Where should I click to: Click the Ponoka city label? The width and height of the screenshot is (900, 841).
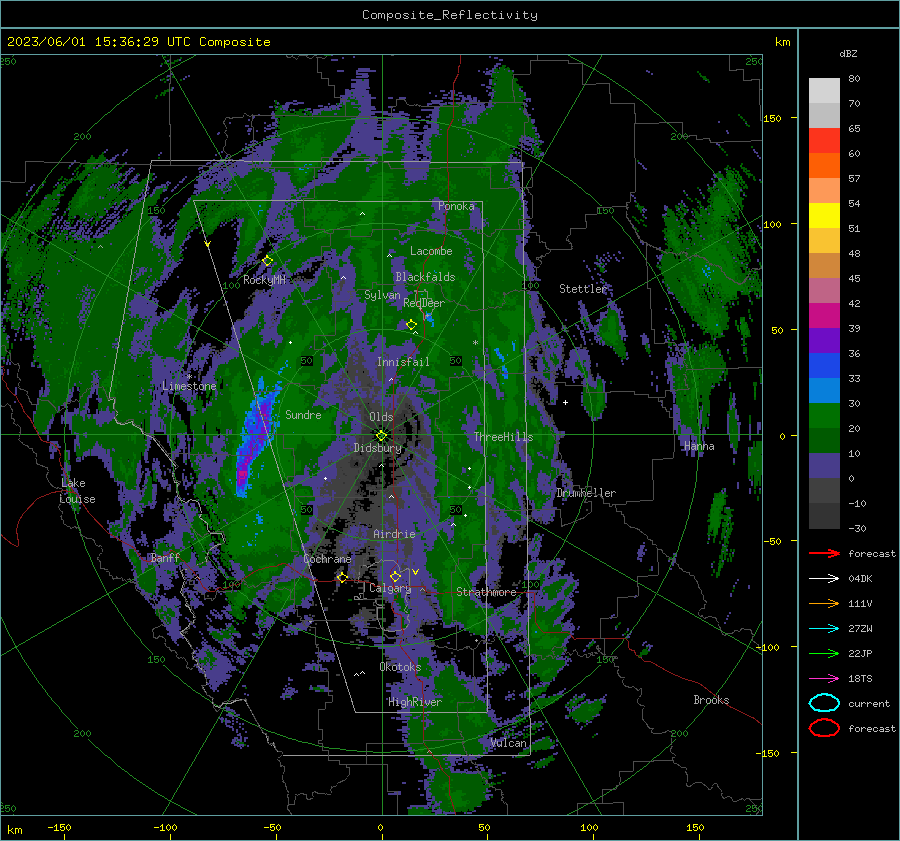[456, 206]
